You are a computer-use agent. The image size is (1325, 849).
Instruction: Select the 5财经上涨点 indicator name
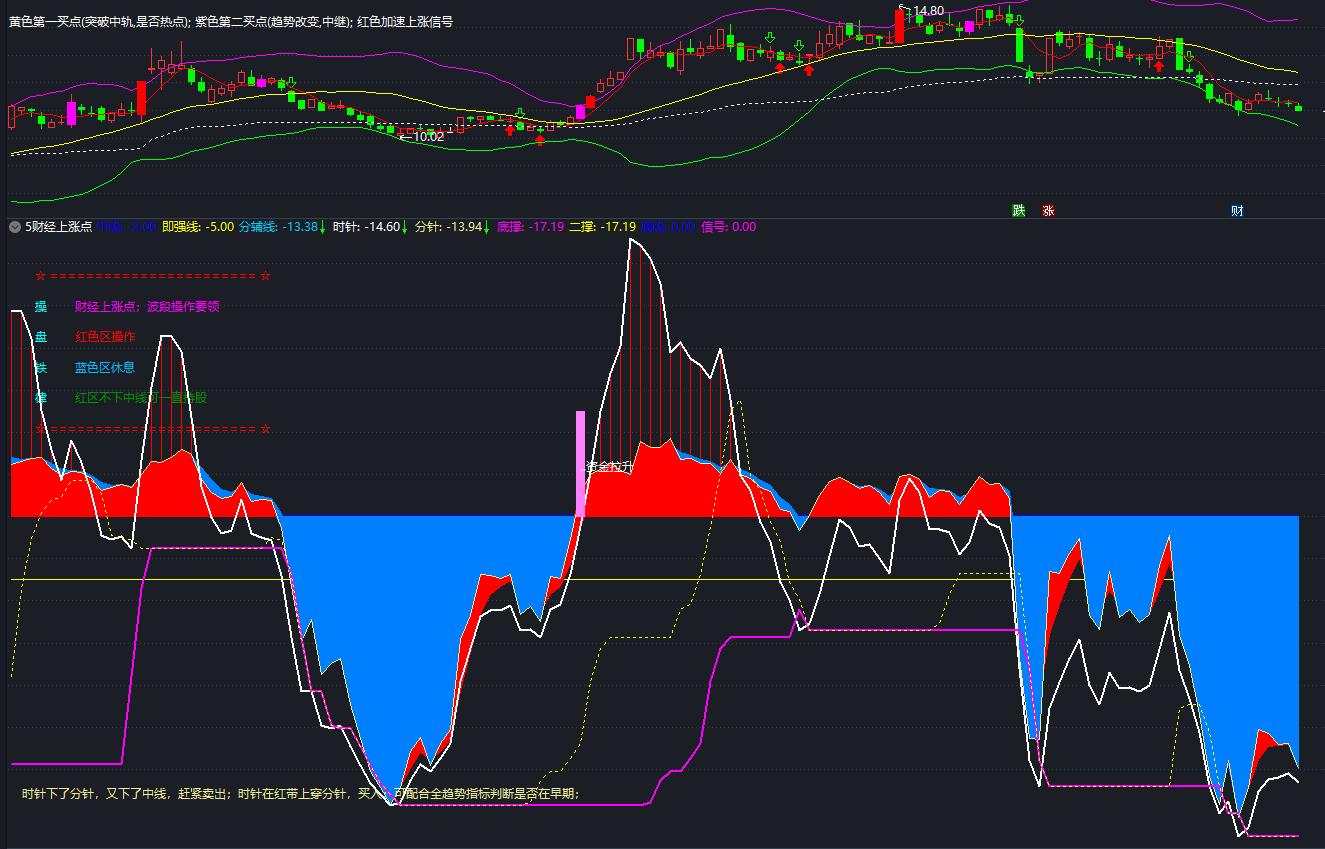pyautogui.click(x=57, y=227)
